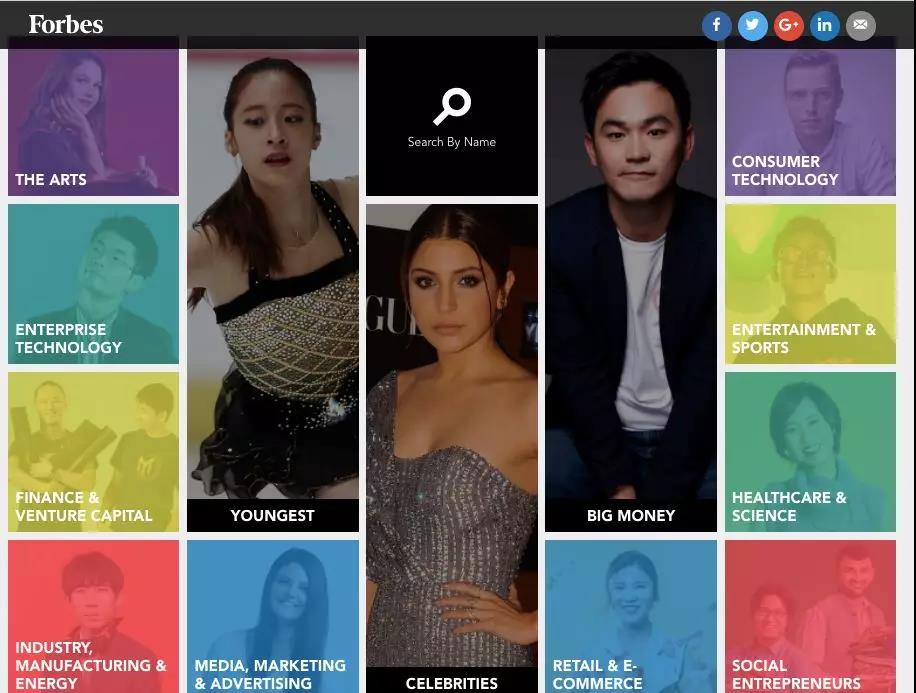Click the Google Plus share icon
The height and width of the screenshot is (693, 916).
coord(789,25)
